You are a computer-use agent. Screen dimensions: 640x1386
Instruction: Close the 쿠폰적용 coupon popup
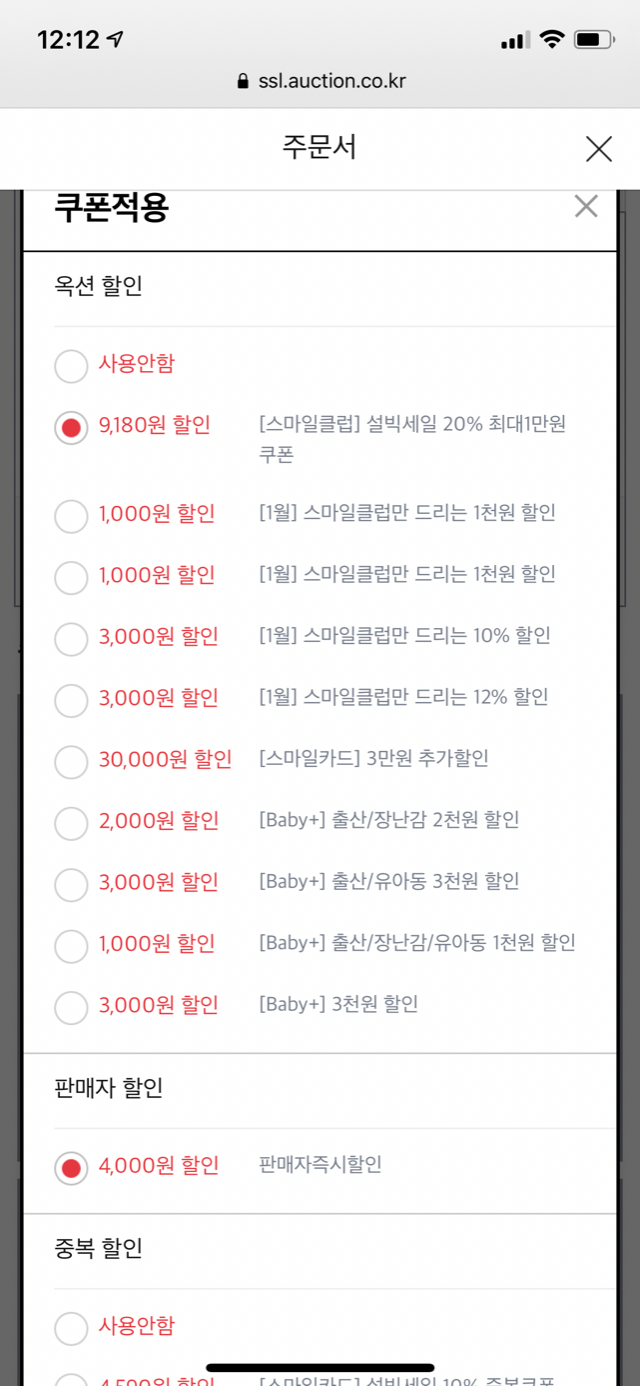pos(586,207)
